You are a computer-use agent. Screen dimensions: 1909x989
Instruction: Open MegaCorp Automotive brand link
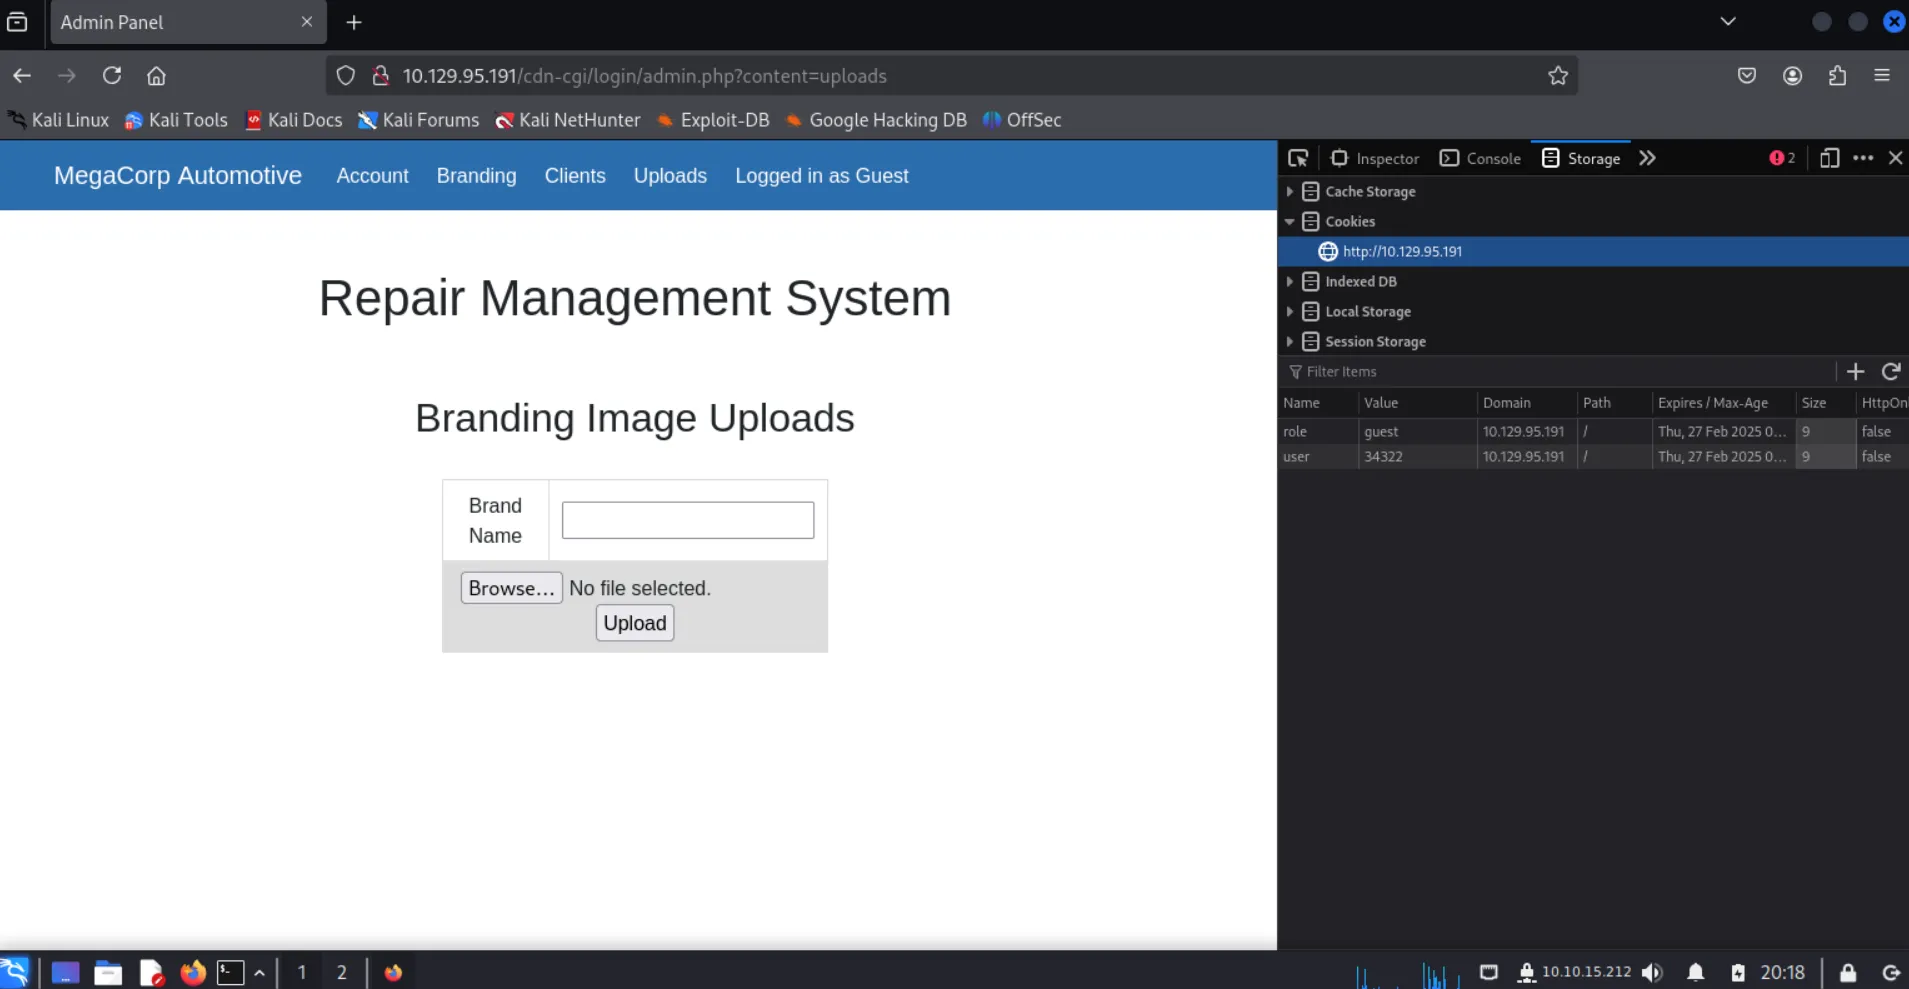click(178, 175)
